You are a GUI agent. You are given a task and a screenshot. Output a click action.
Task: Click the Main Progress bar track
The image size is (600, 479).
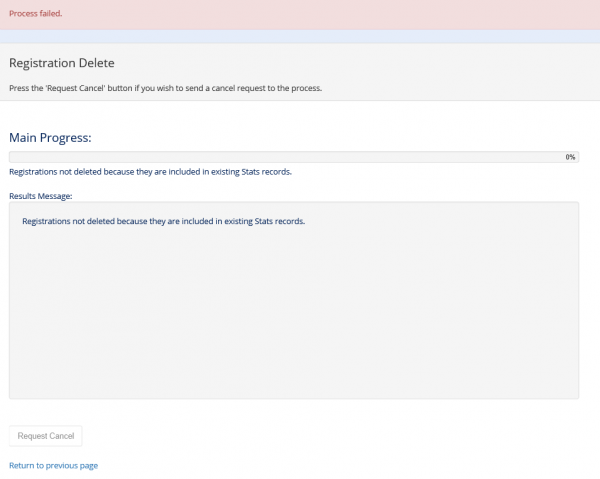tap(294, 157)
